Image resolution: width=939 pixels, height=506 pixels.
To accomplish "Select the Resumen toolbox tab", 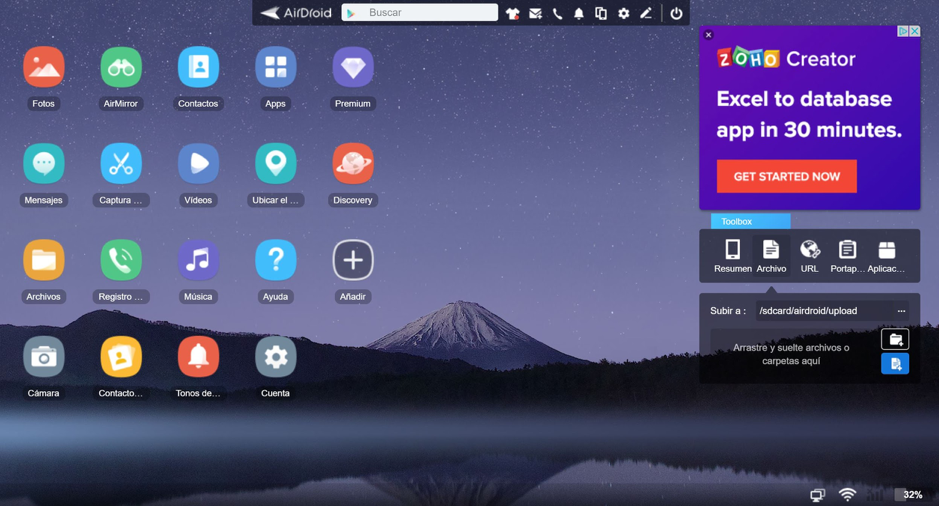I will click(x=732, y=256).
